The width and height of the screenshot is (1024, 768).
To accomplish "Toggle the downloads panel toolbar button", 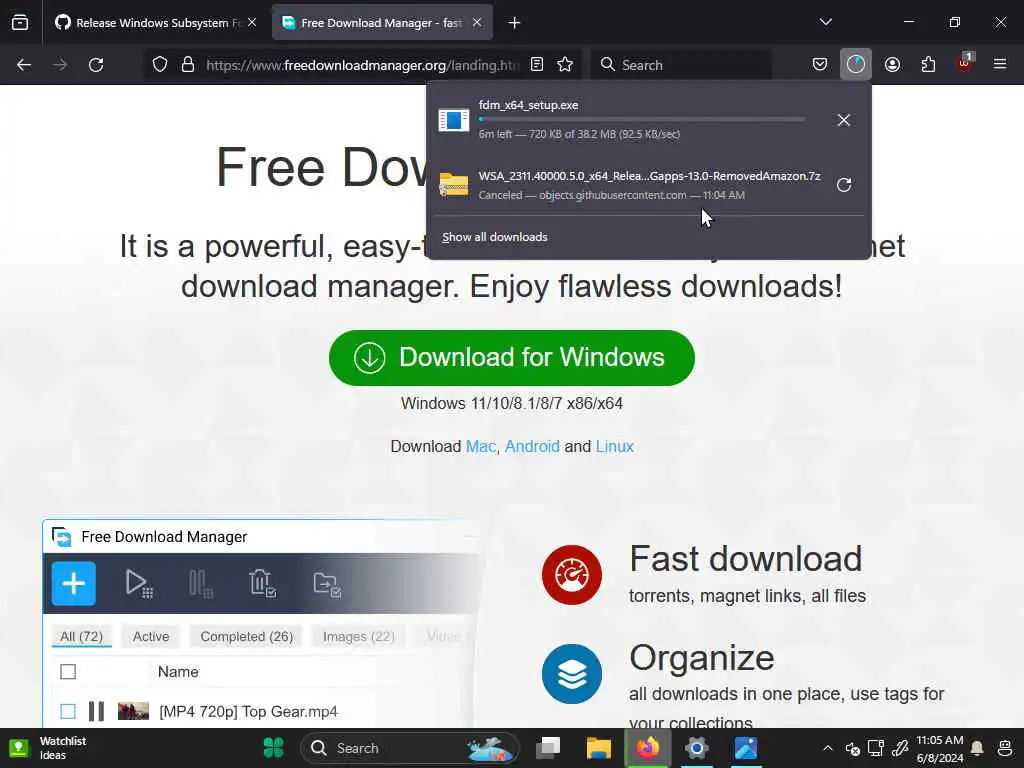I will (856, 64).
